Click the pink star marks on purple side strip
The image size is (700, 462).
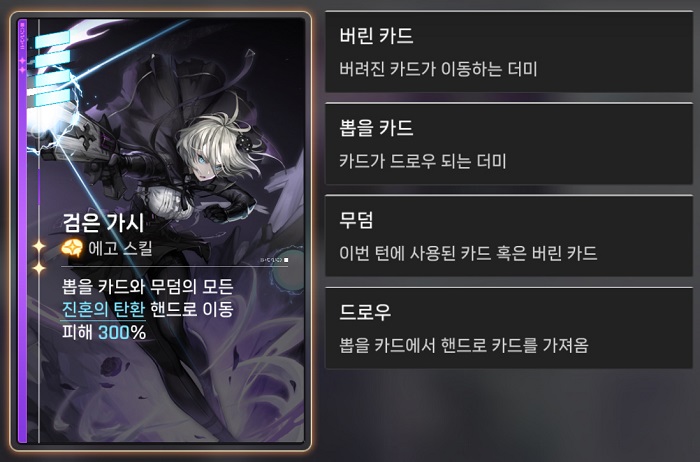coord(22,65)
